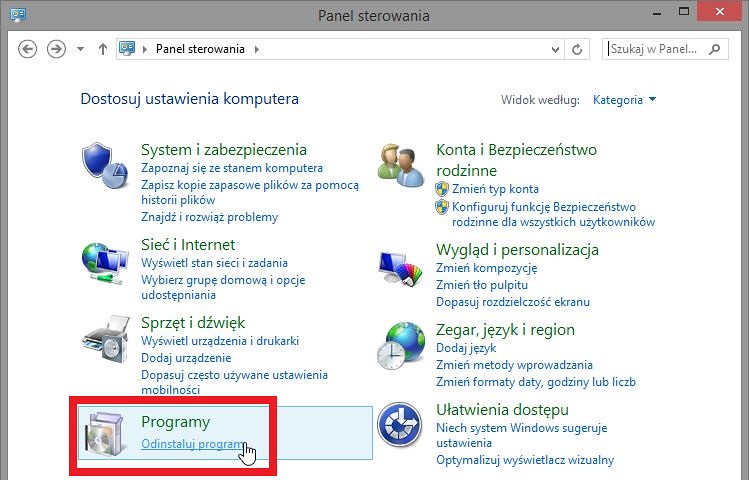Click the Sprzęt i dźwięk printer icon

click(106, 340)
